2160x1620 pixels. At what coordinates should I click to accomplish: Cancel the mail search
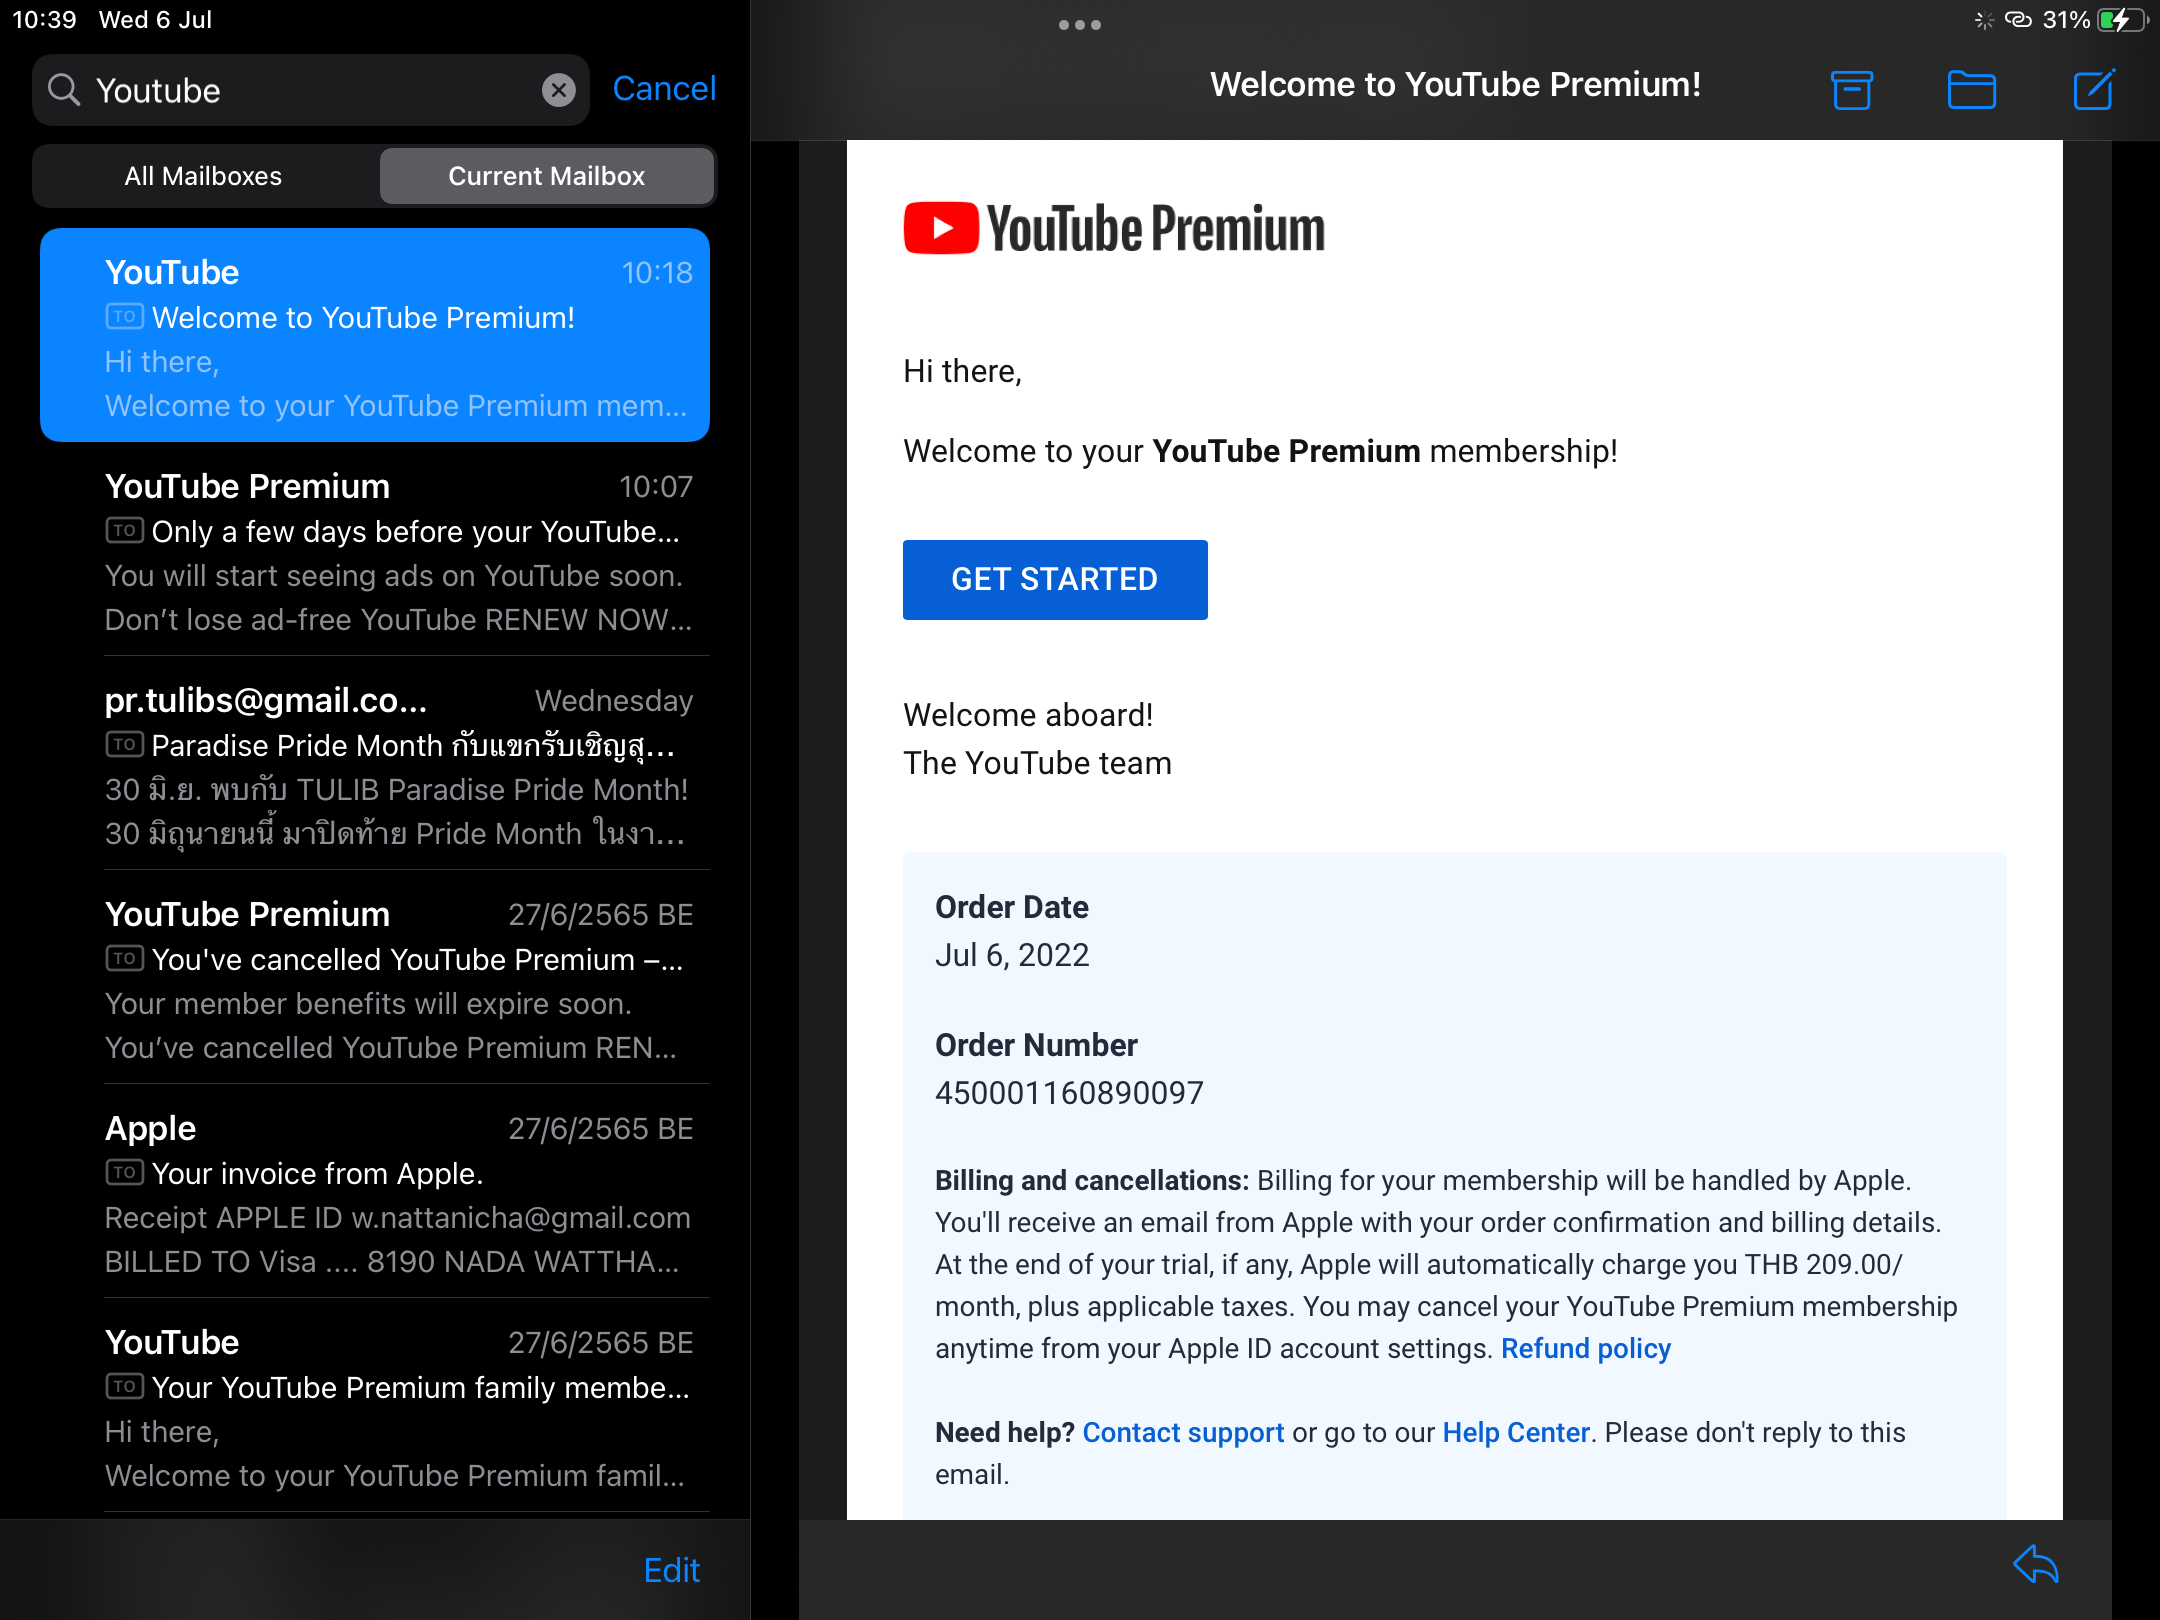coord(664,89)
